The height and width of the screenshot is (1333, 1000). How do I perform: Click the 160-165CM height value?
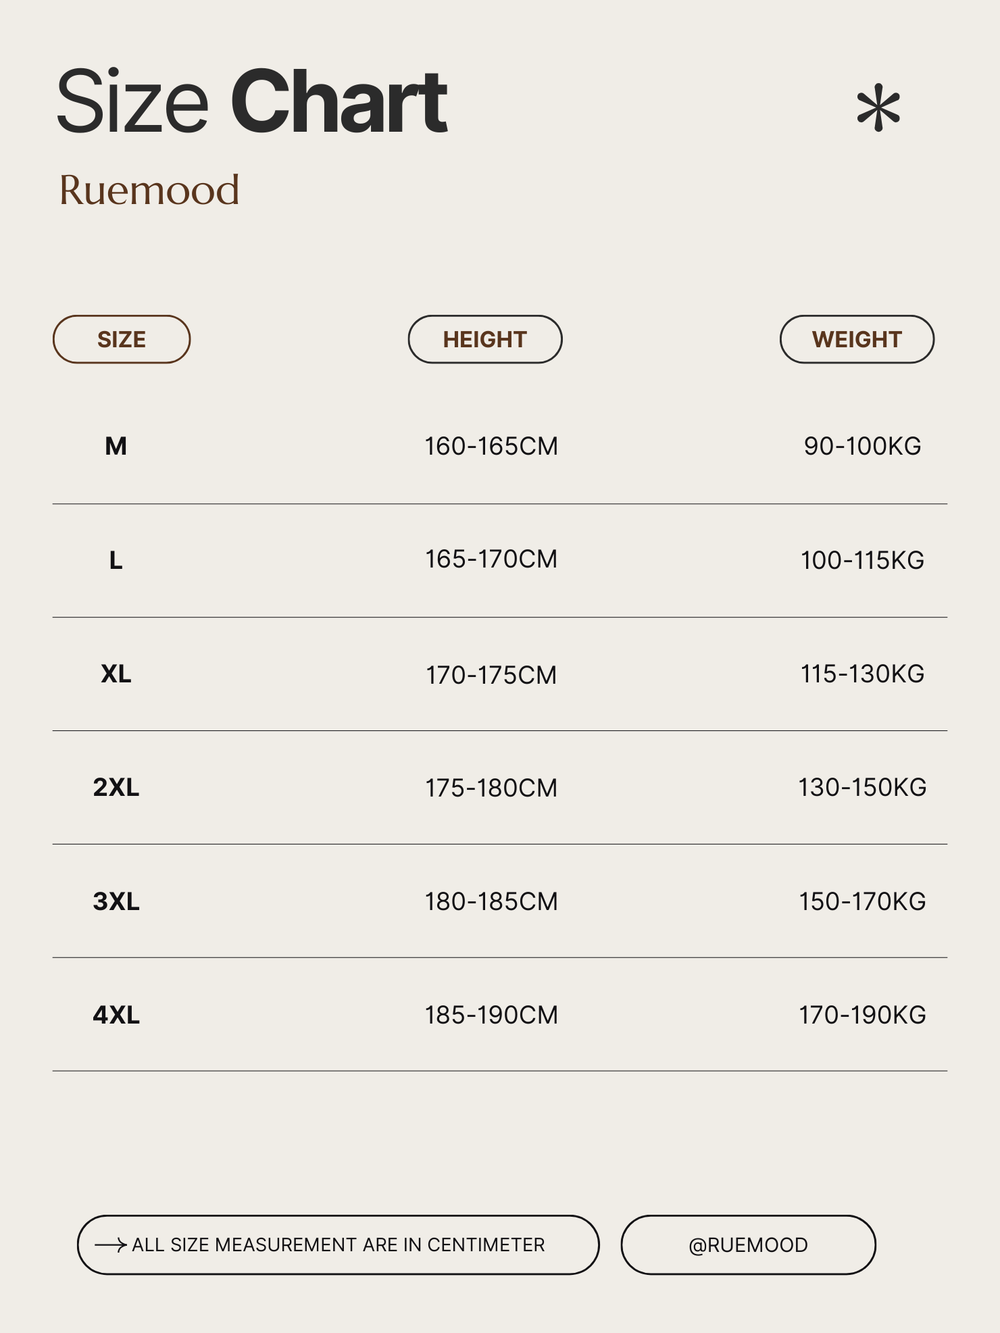(491, 446)
